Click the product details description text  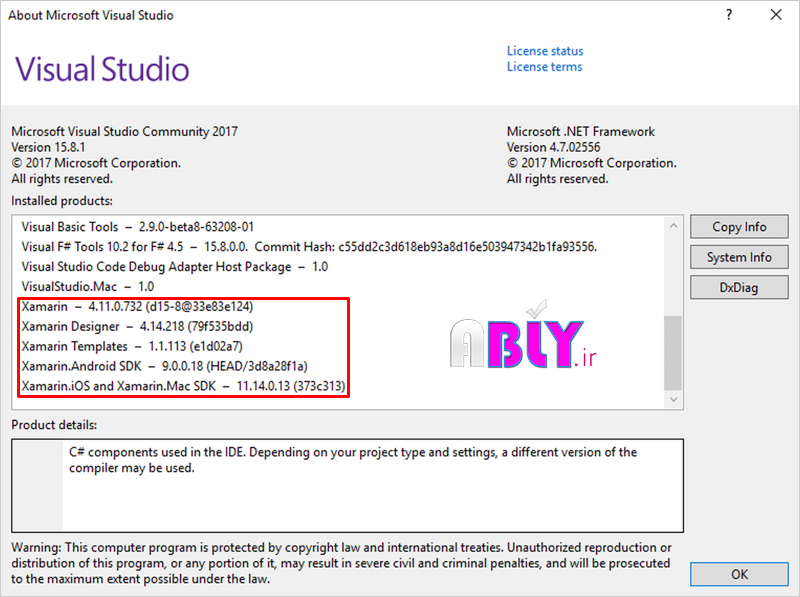(x=353, y=460)
